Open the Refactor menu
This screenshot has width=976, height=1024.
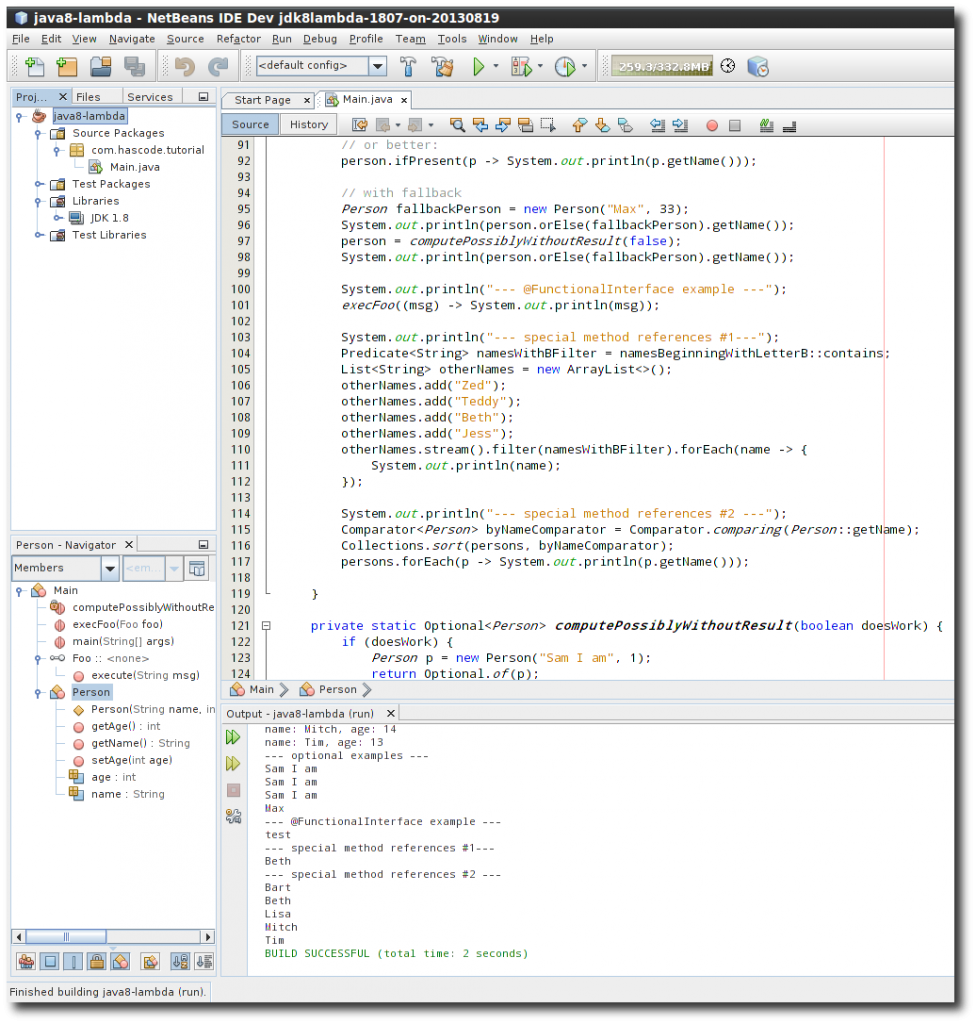point(238,39)
